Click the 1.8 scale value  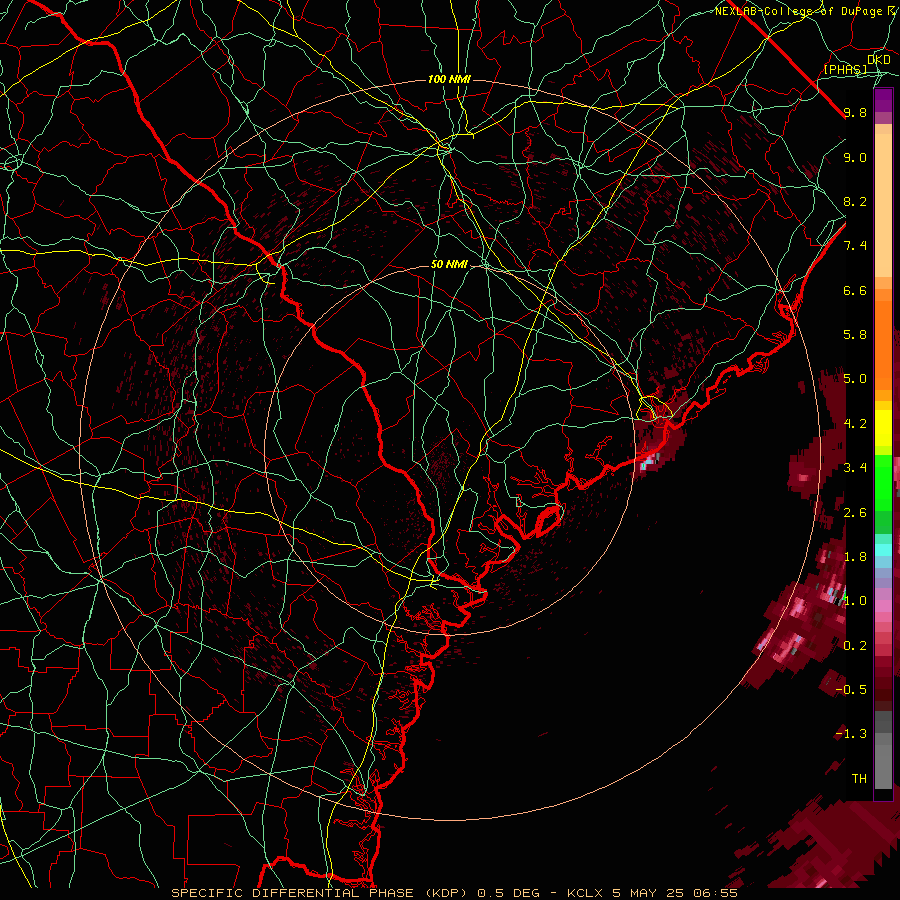[x=855, y=557]
